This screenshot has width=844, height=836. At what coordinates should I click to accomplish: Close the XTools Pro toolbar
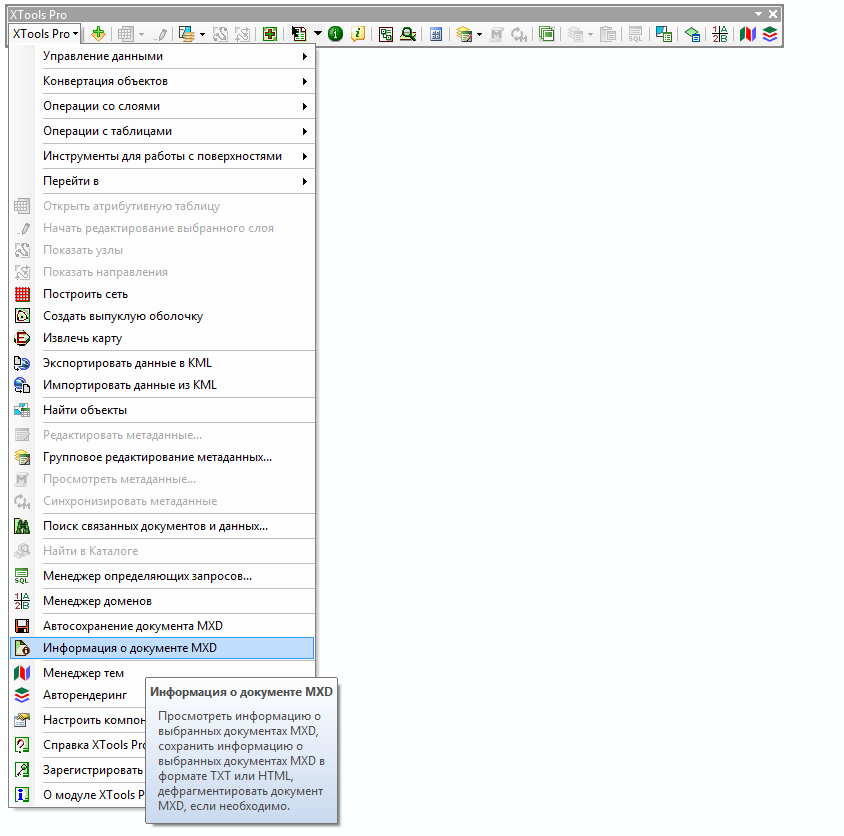pos(773,14)
